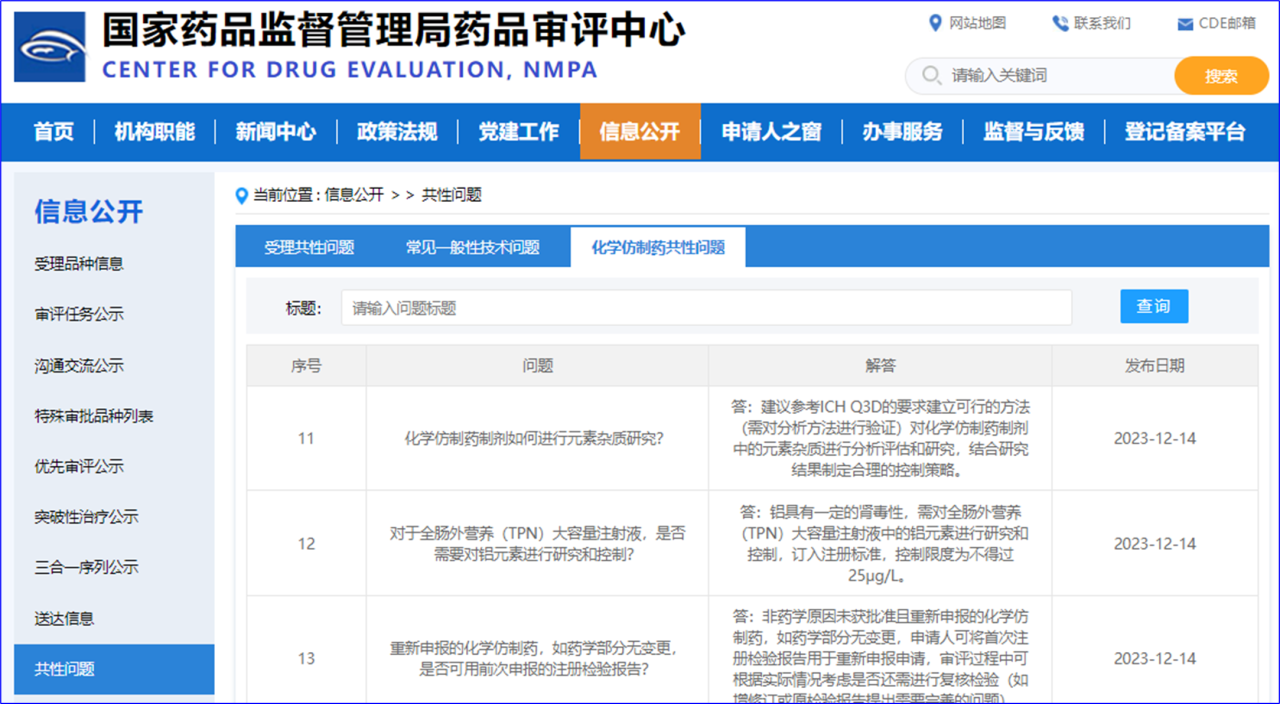Click row number 11
Screen dimensions: 1280x704
[306, 438]
